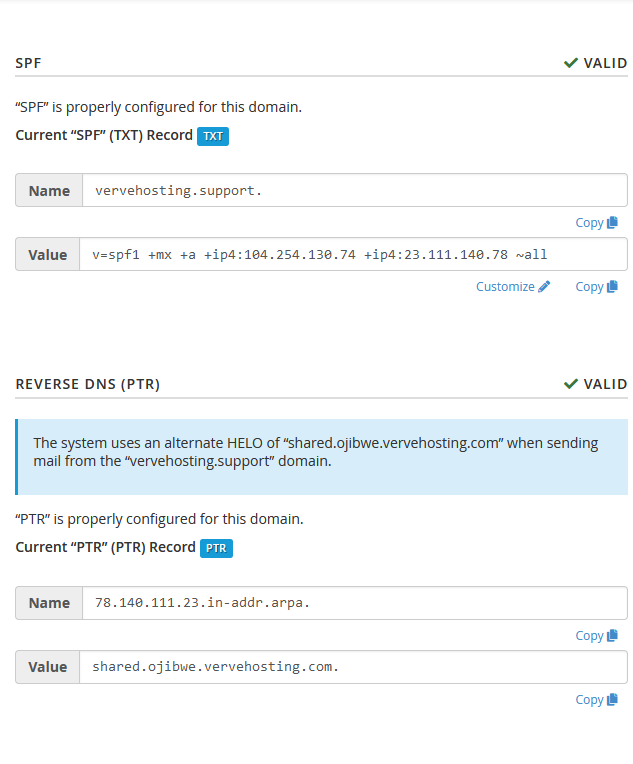Image resolution: width=633 pixels, height=764 pixels.
Task: Select the PTR Name field with in-addr.arpa
Action: [355, 603]
